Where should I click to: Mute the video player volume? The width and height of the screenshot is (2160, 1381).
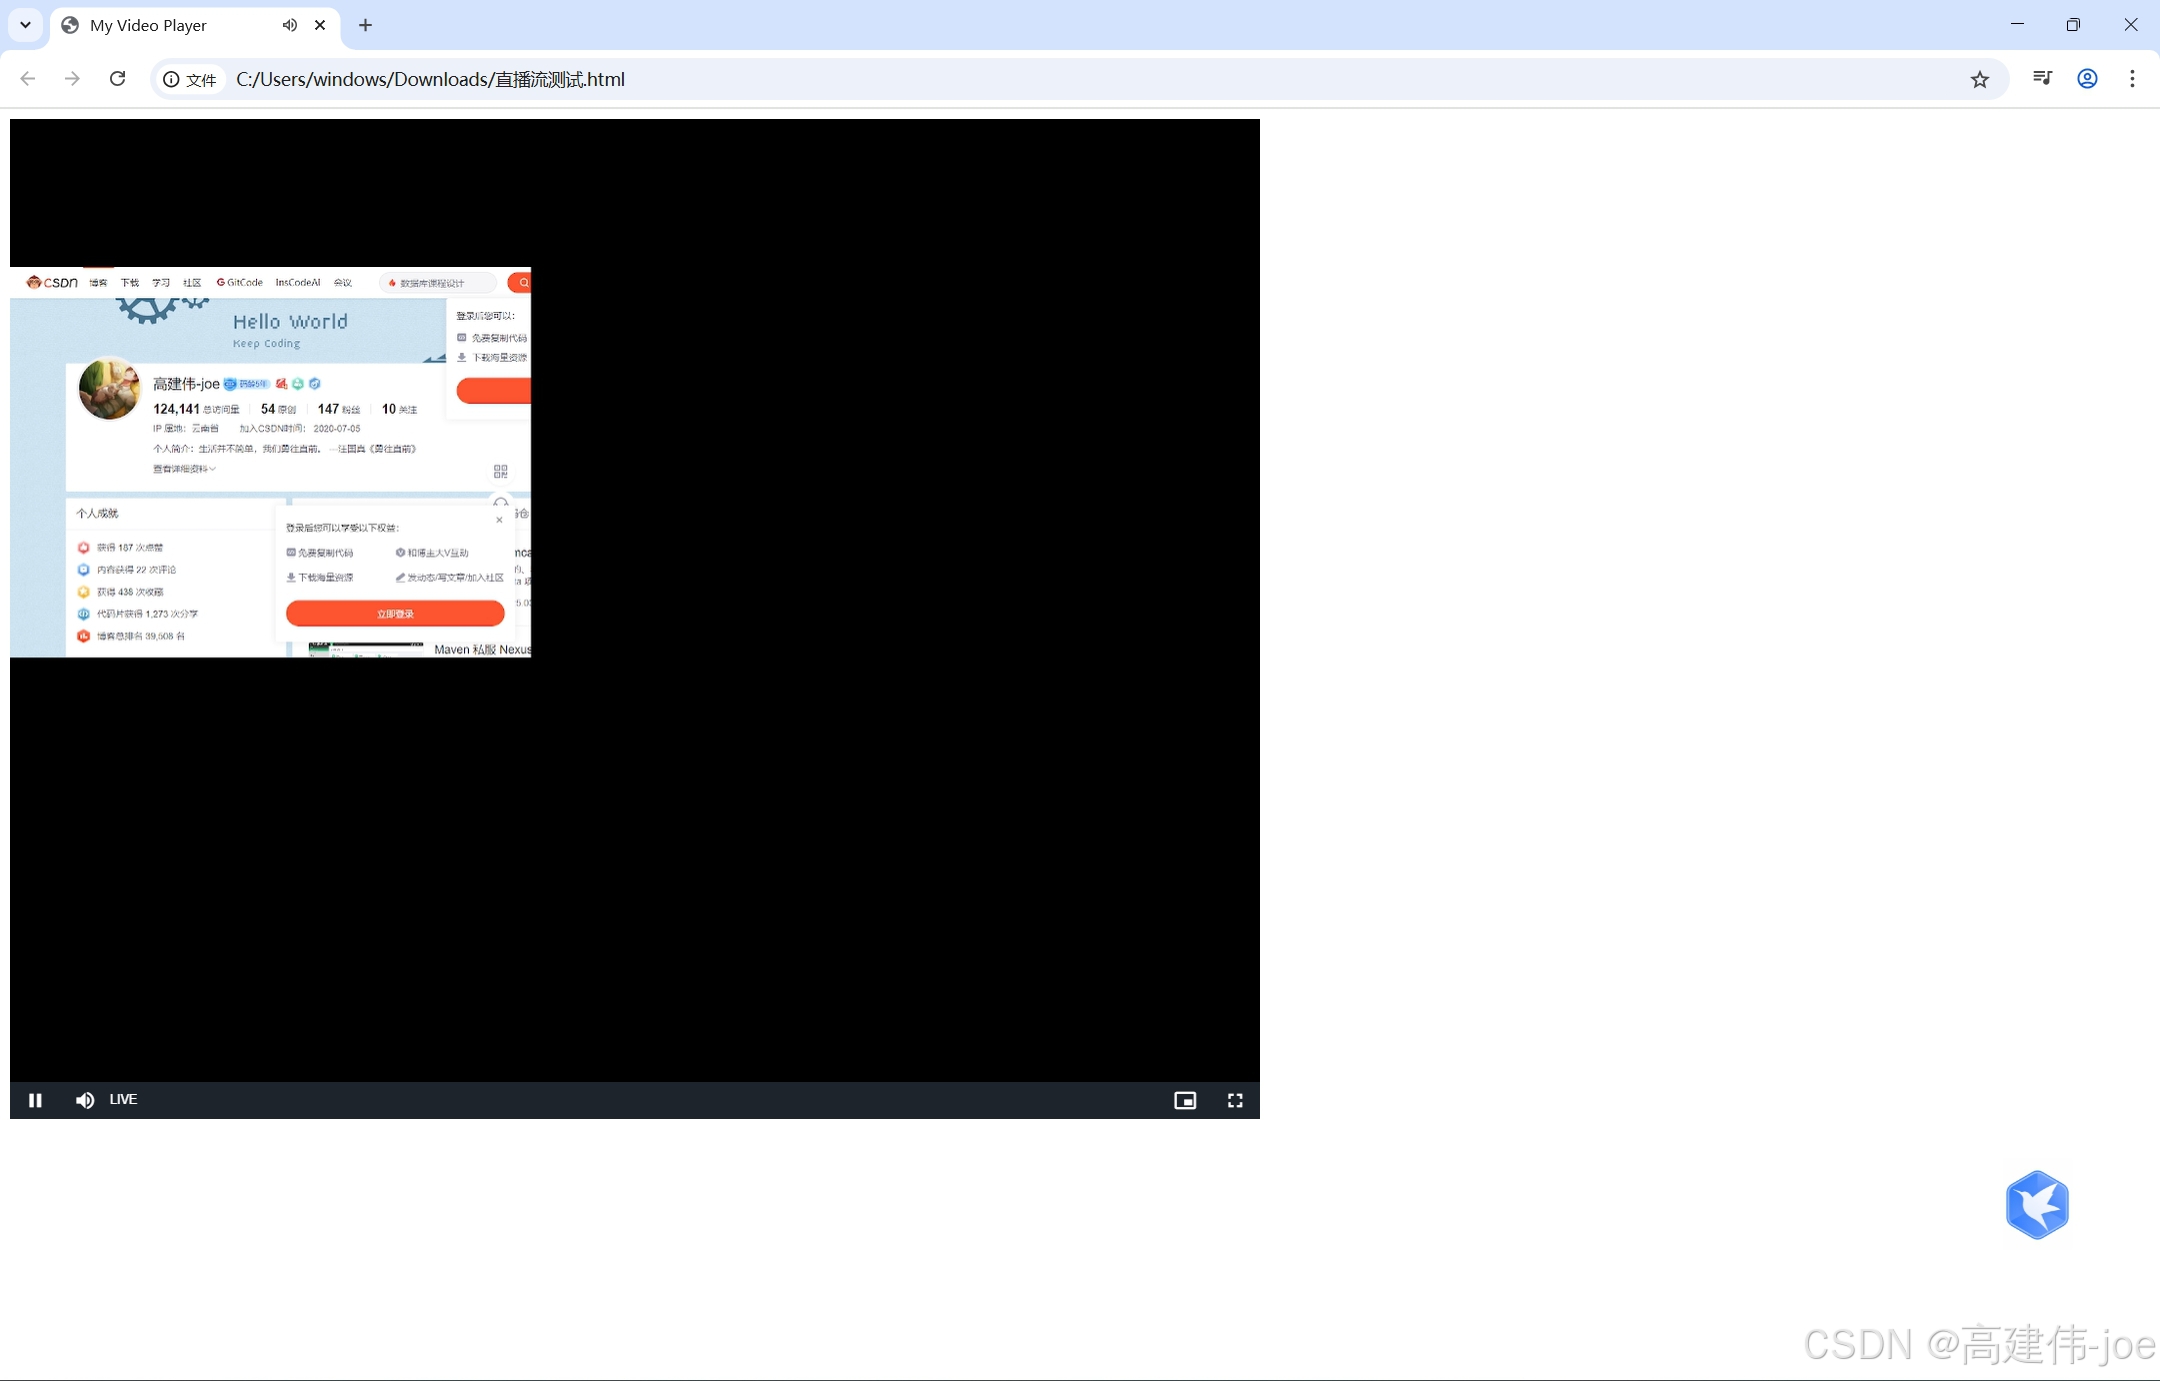click(85, 1100)
